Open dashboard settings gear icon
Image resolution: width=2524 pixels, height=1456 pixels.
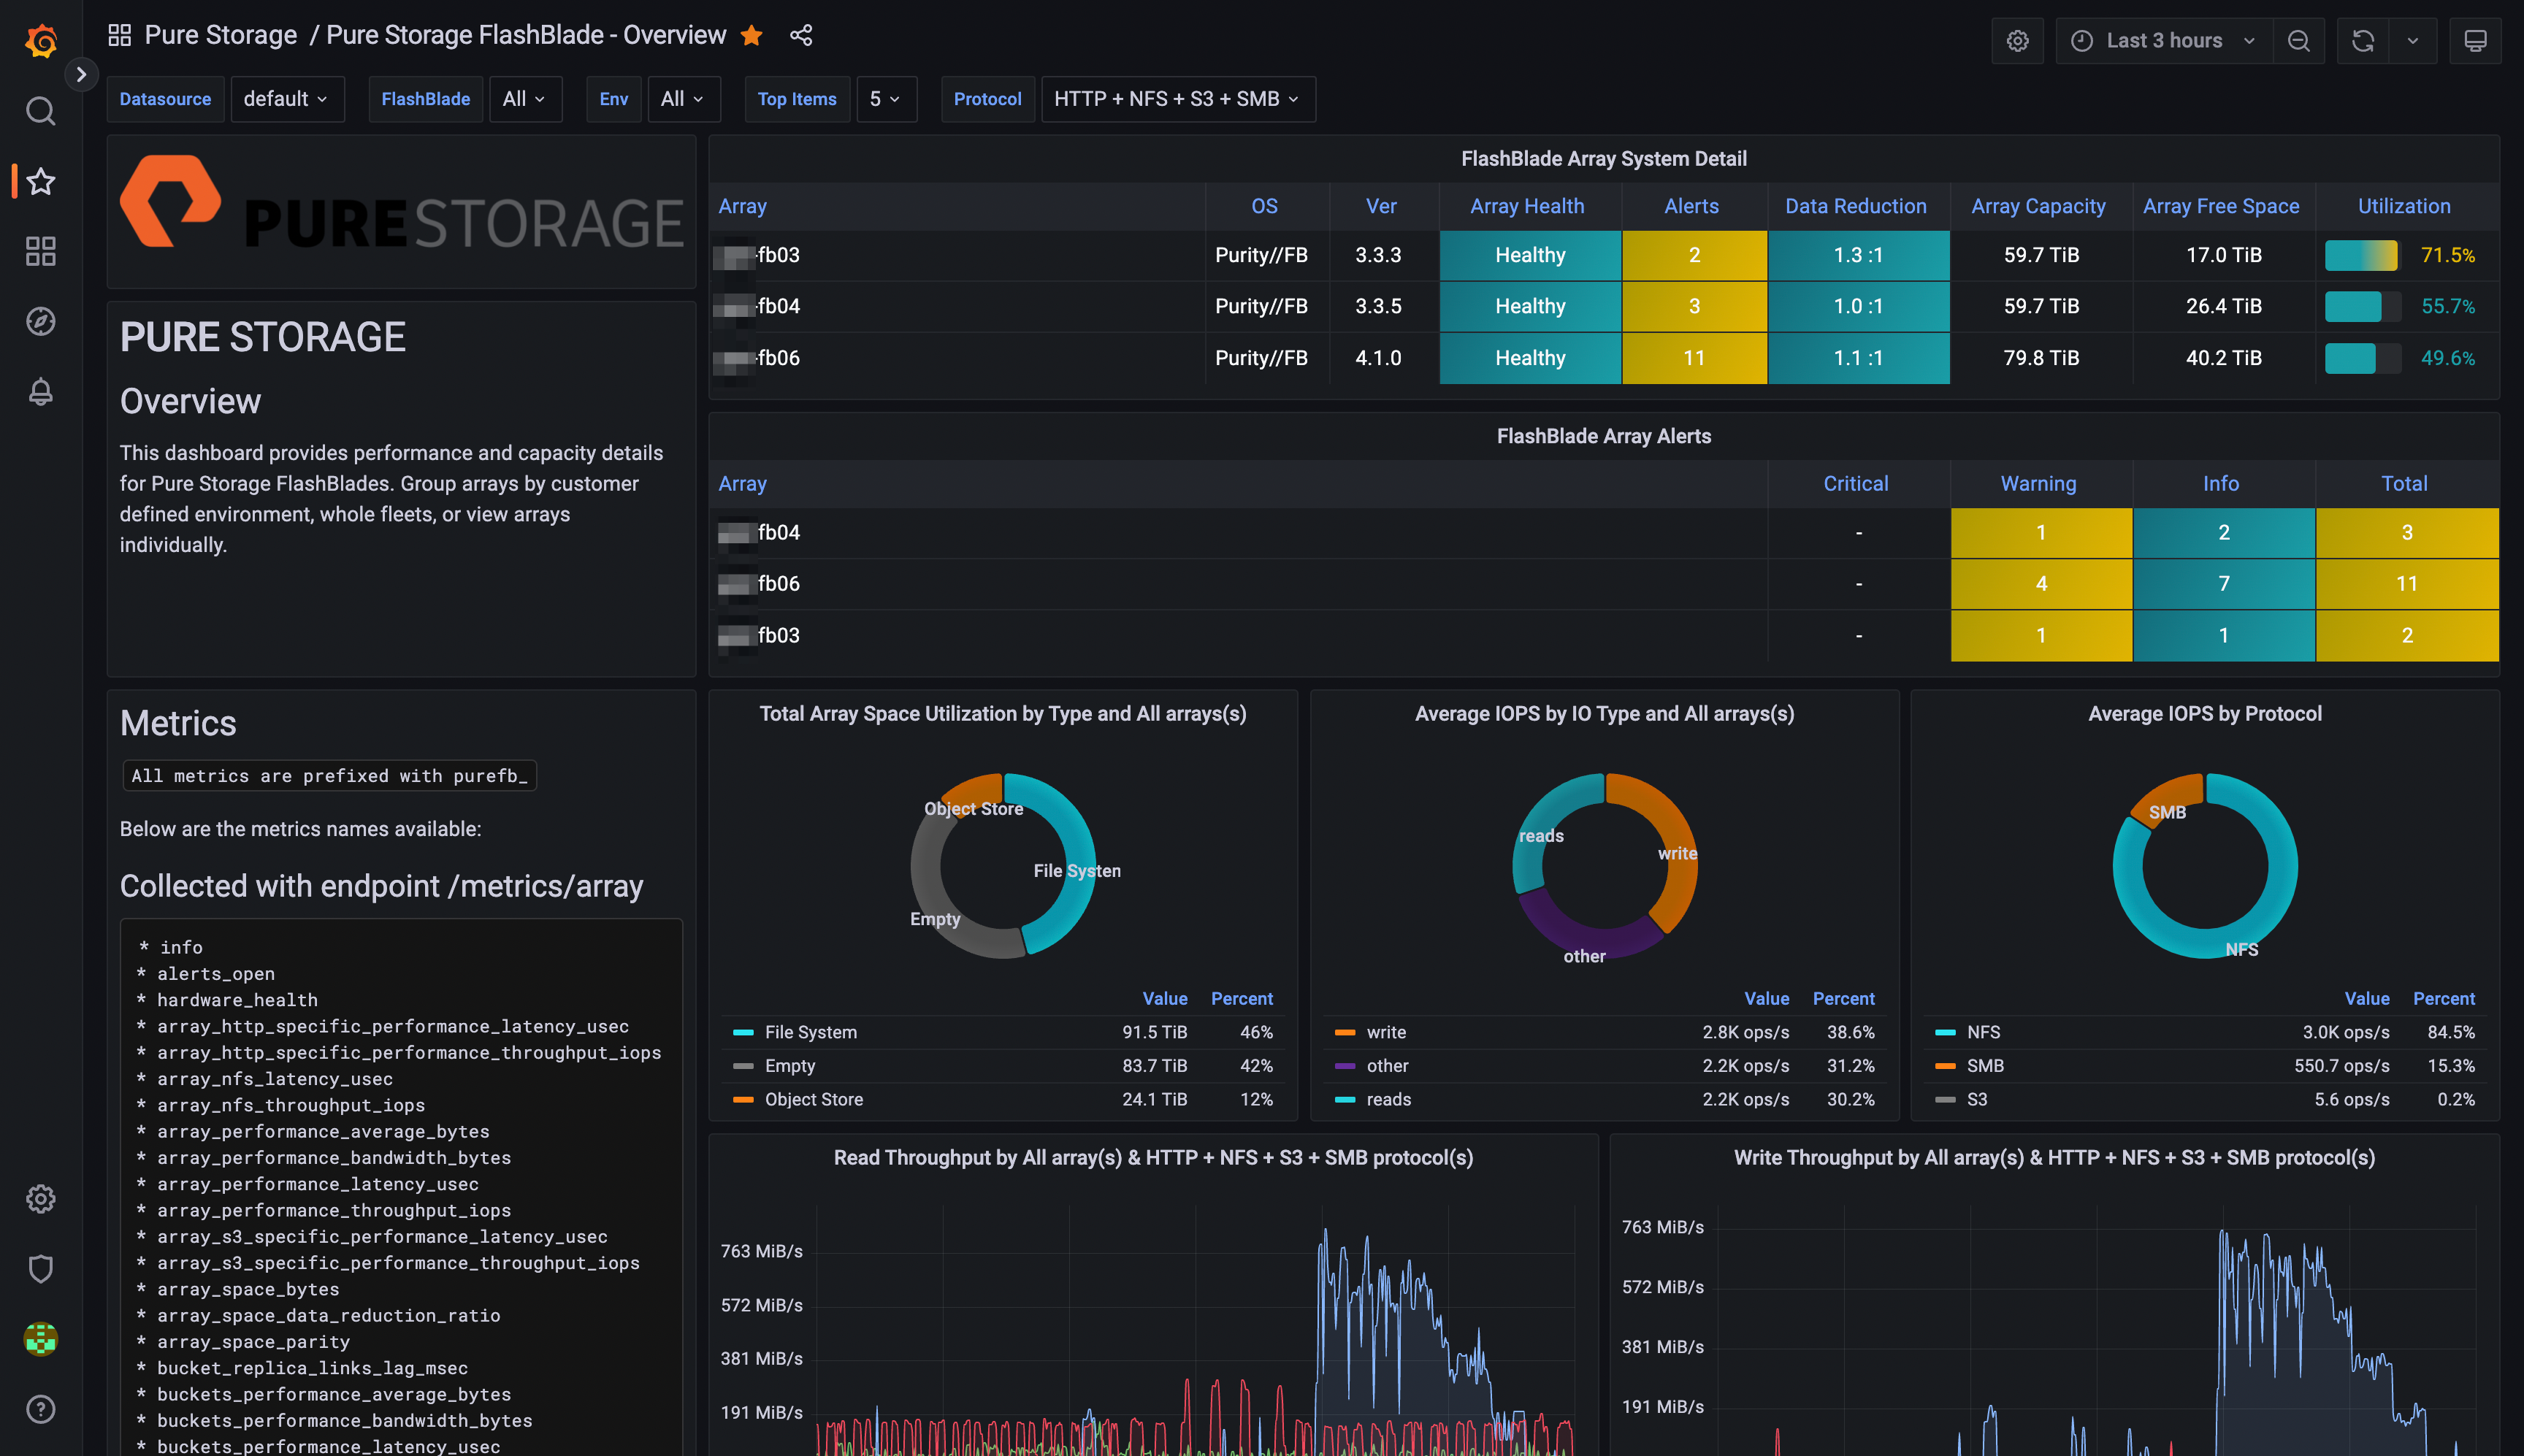(2017, 40)
